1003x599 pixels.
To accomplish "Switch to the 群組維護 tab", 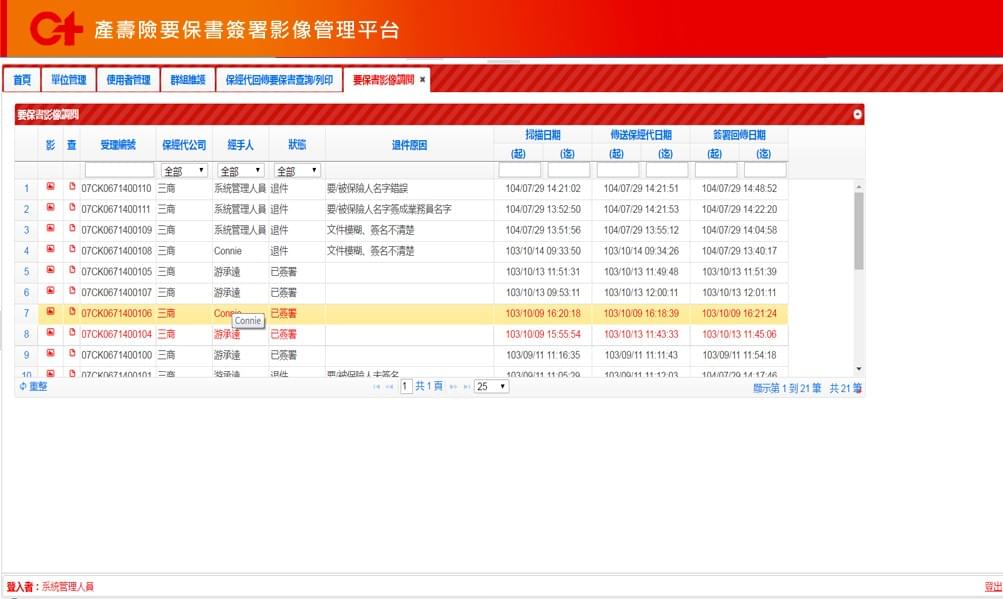I will coord(187,80).
